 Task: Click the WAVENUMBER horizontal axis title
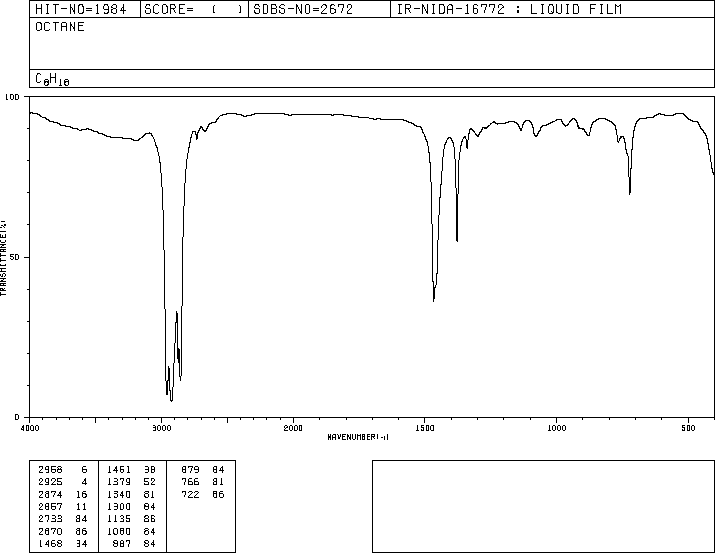pyautogui.click(x=358, y=437)
